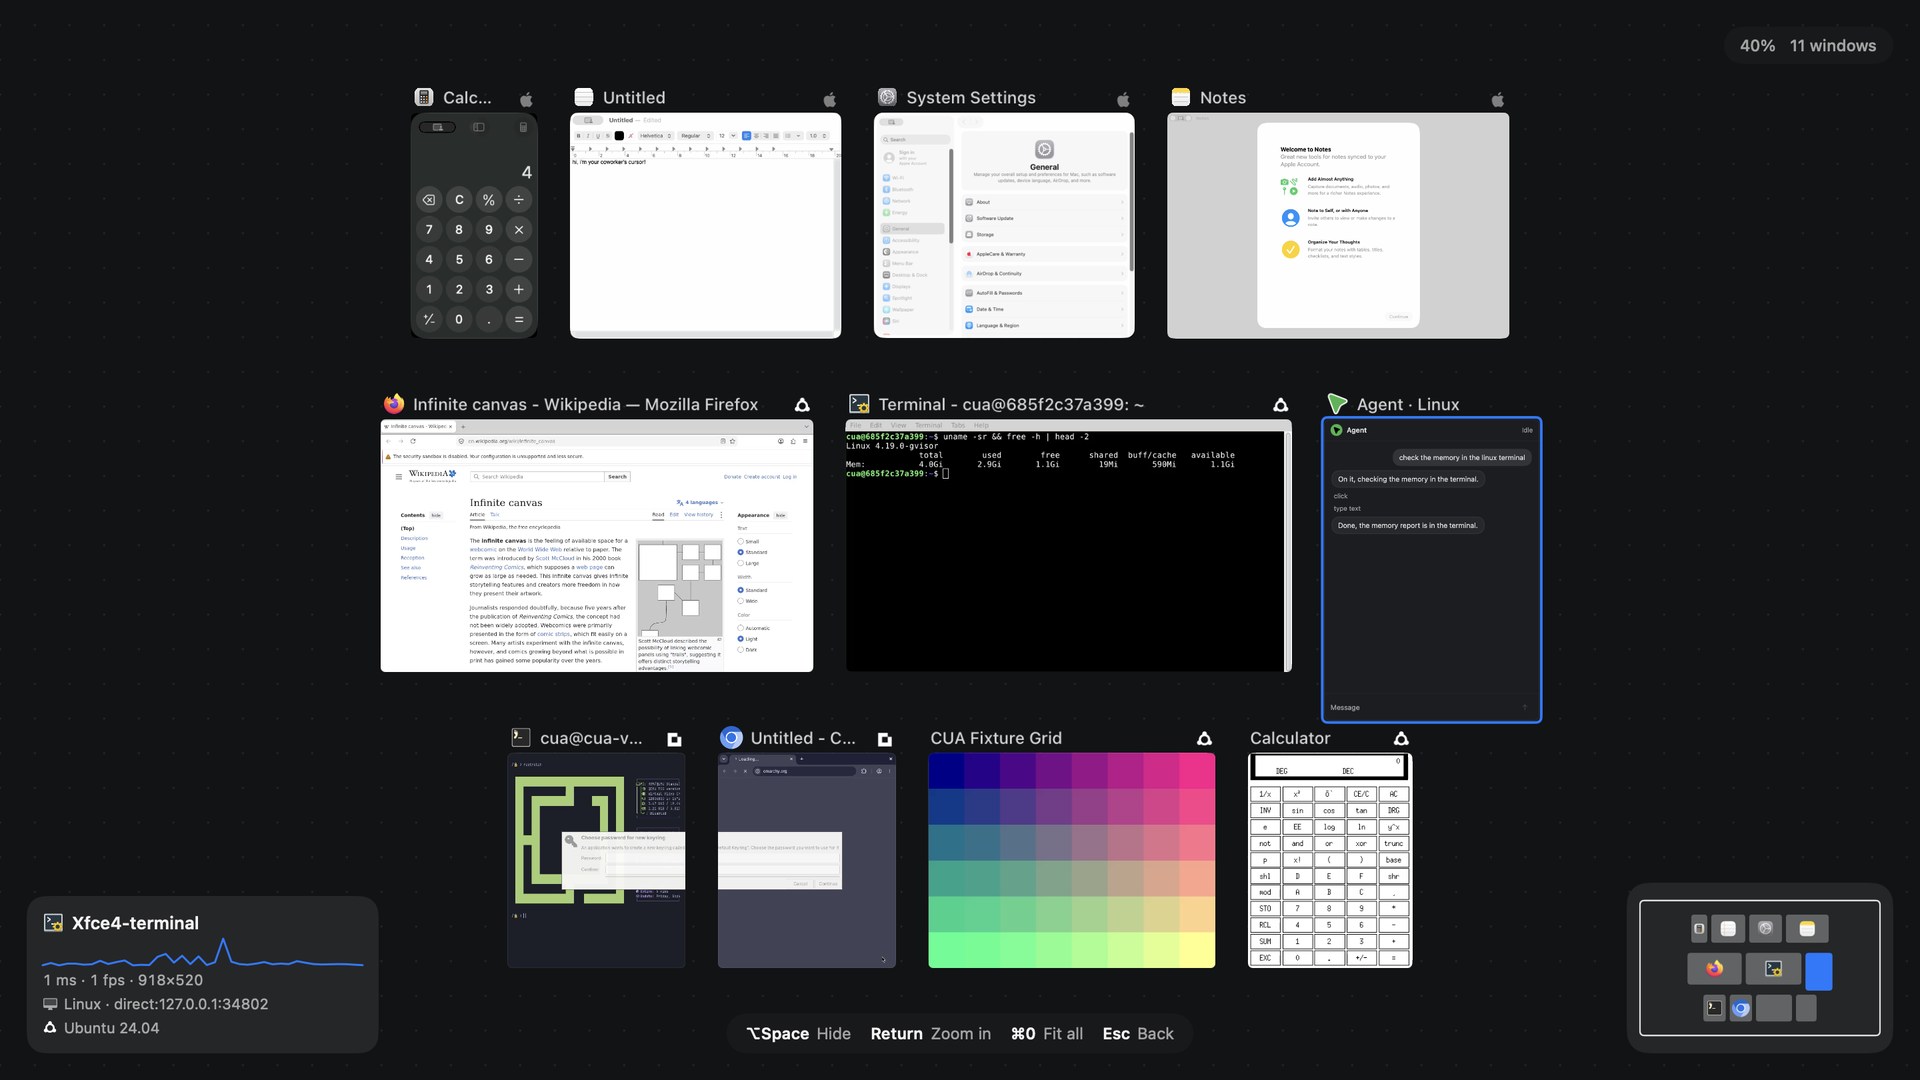The image size is (1920, 1080).
Task: Click the terminal icon next to Terminal title
Action: pyautogui.click(x=859, y=404)
